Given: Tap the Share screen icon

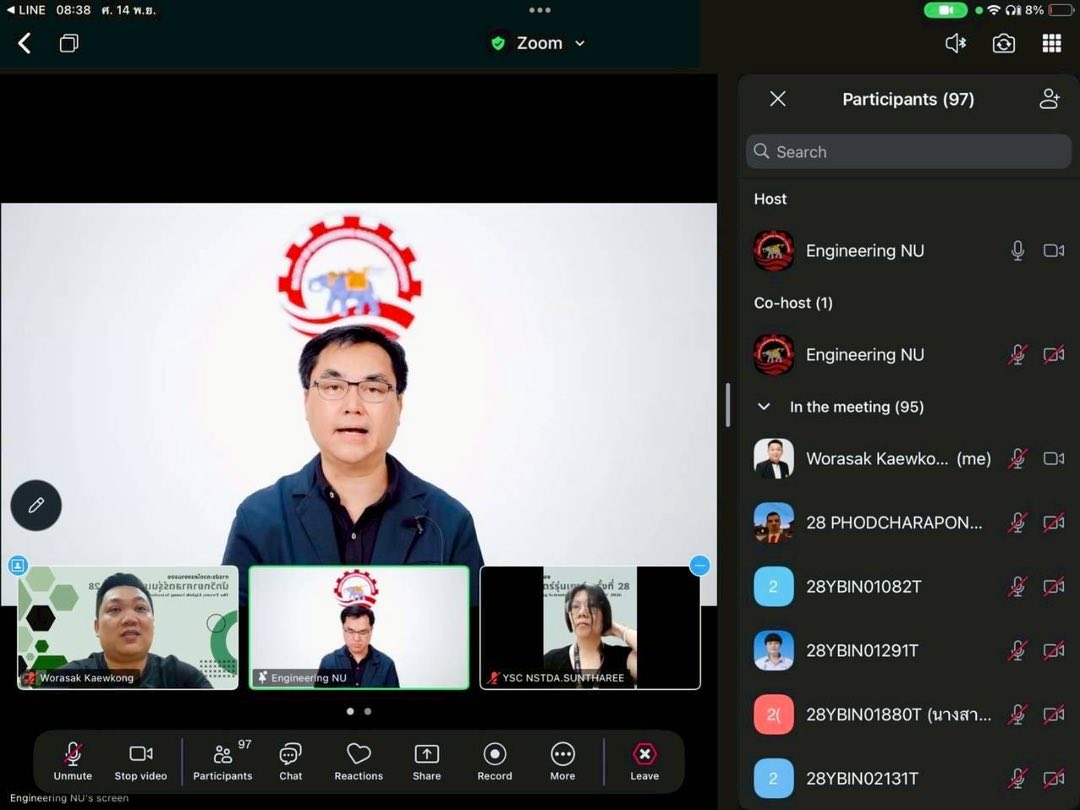Looking at the screenshot, I should (x=426, y=762).
